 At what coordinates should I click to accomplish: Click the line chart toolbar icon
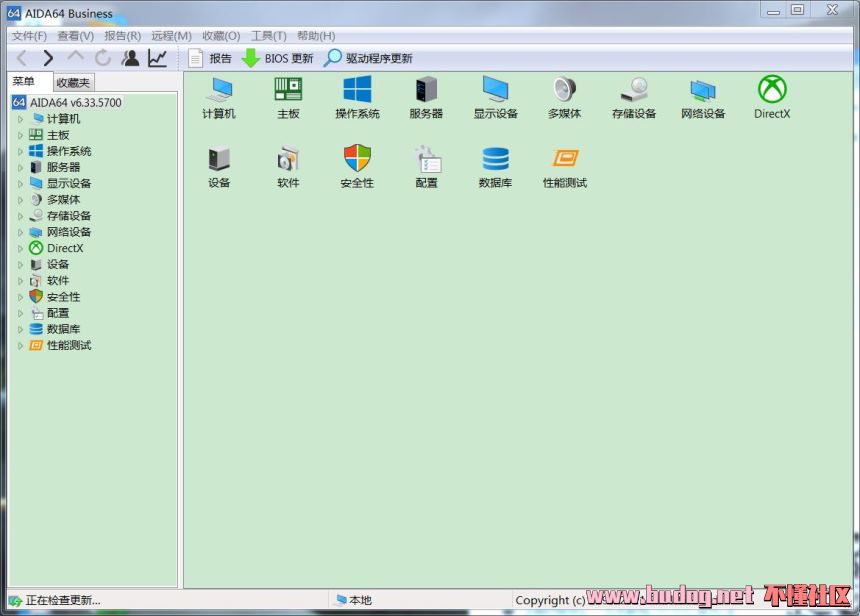[157, 58]
